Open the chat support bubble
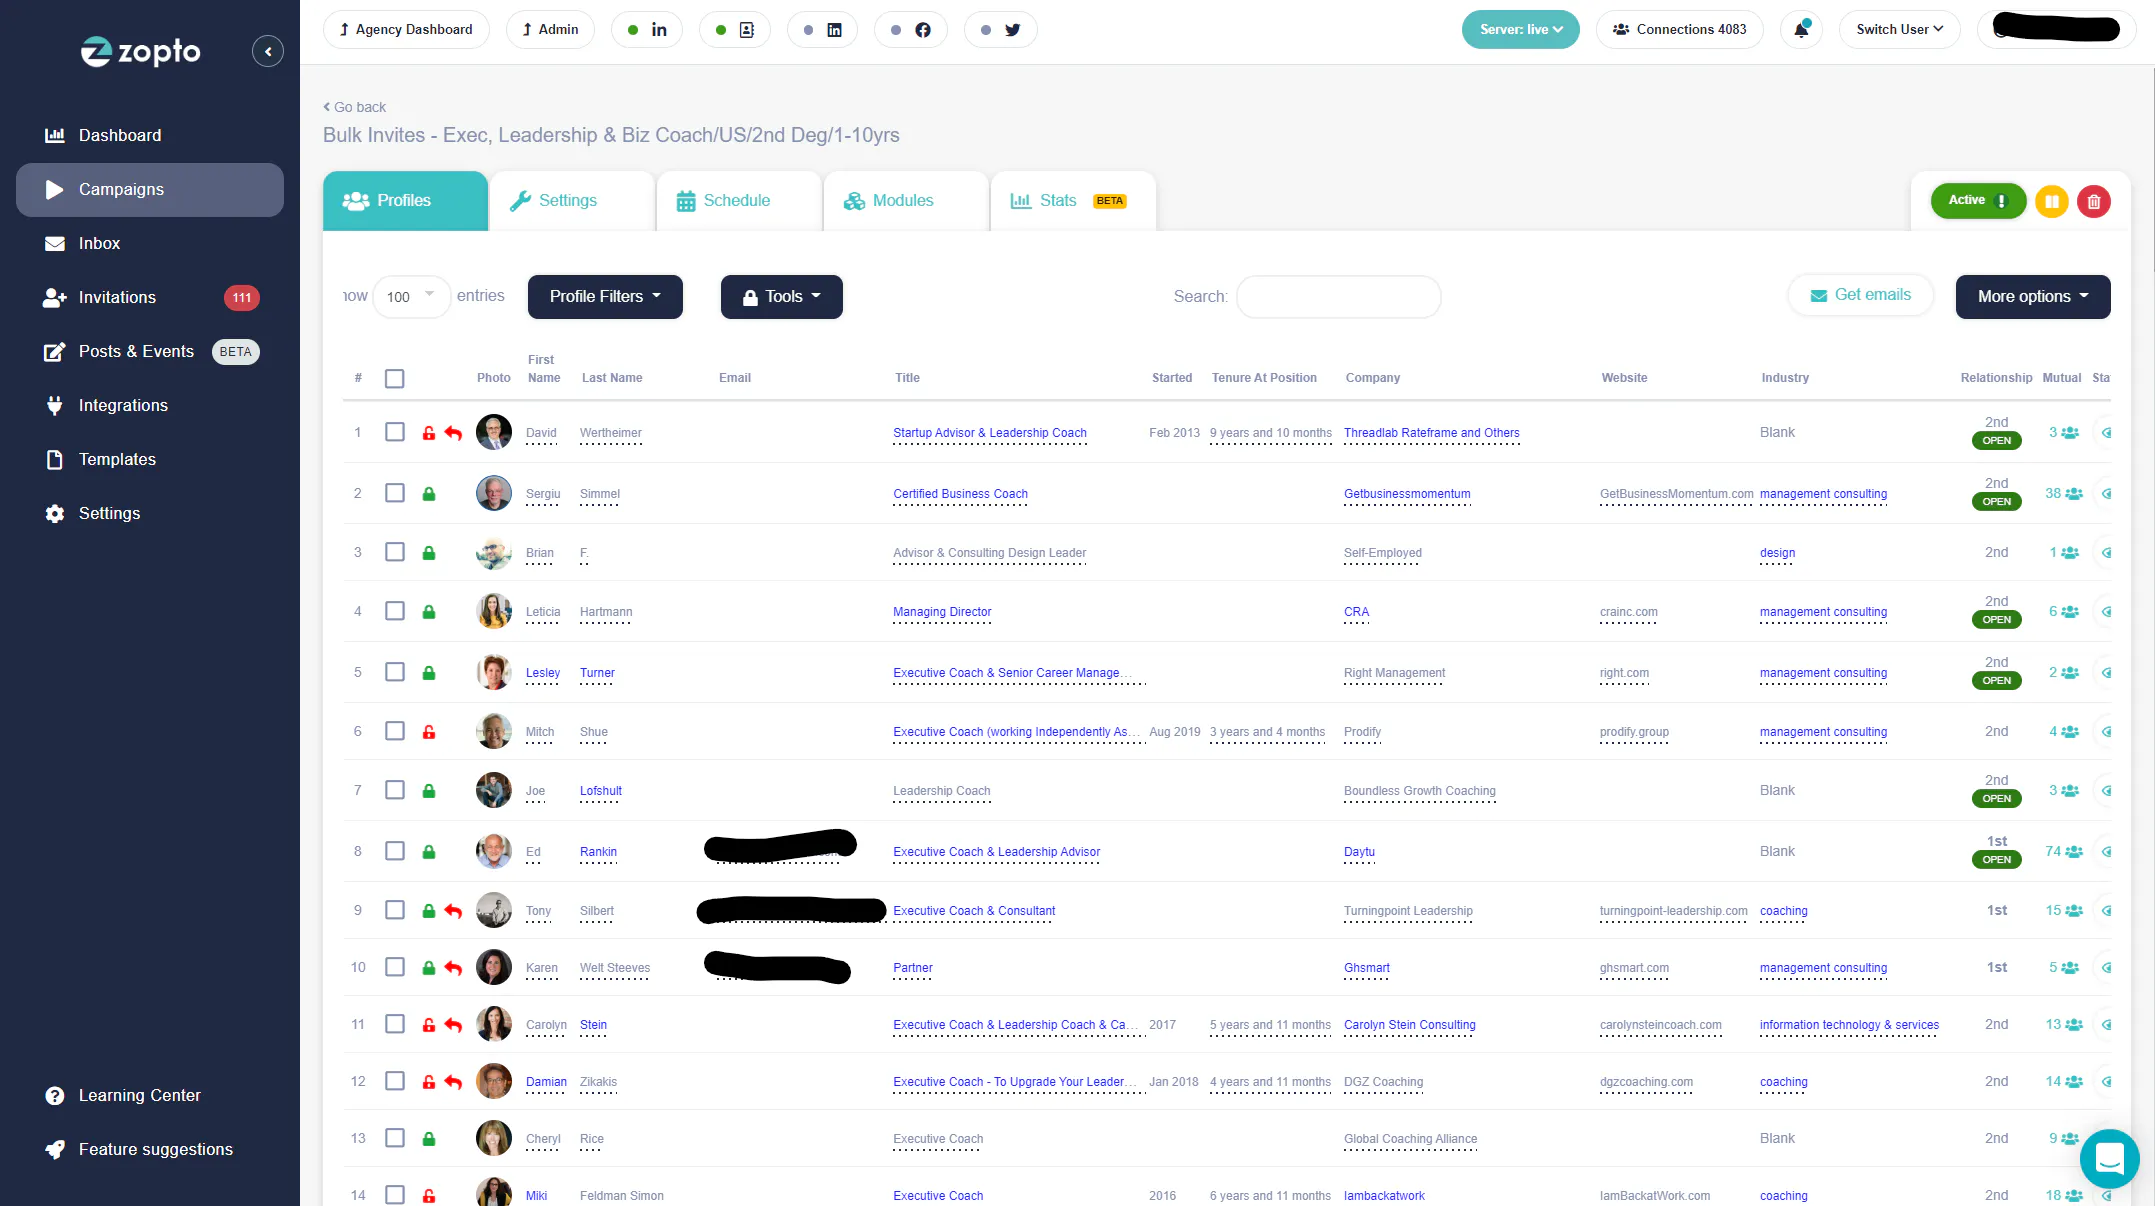Viewport: 2155px width, 1206px height. 2109,1159
